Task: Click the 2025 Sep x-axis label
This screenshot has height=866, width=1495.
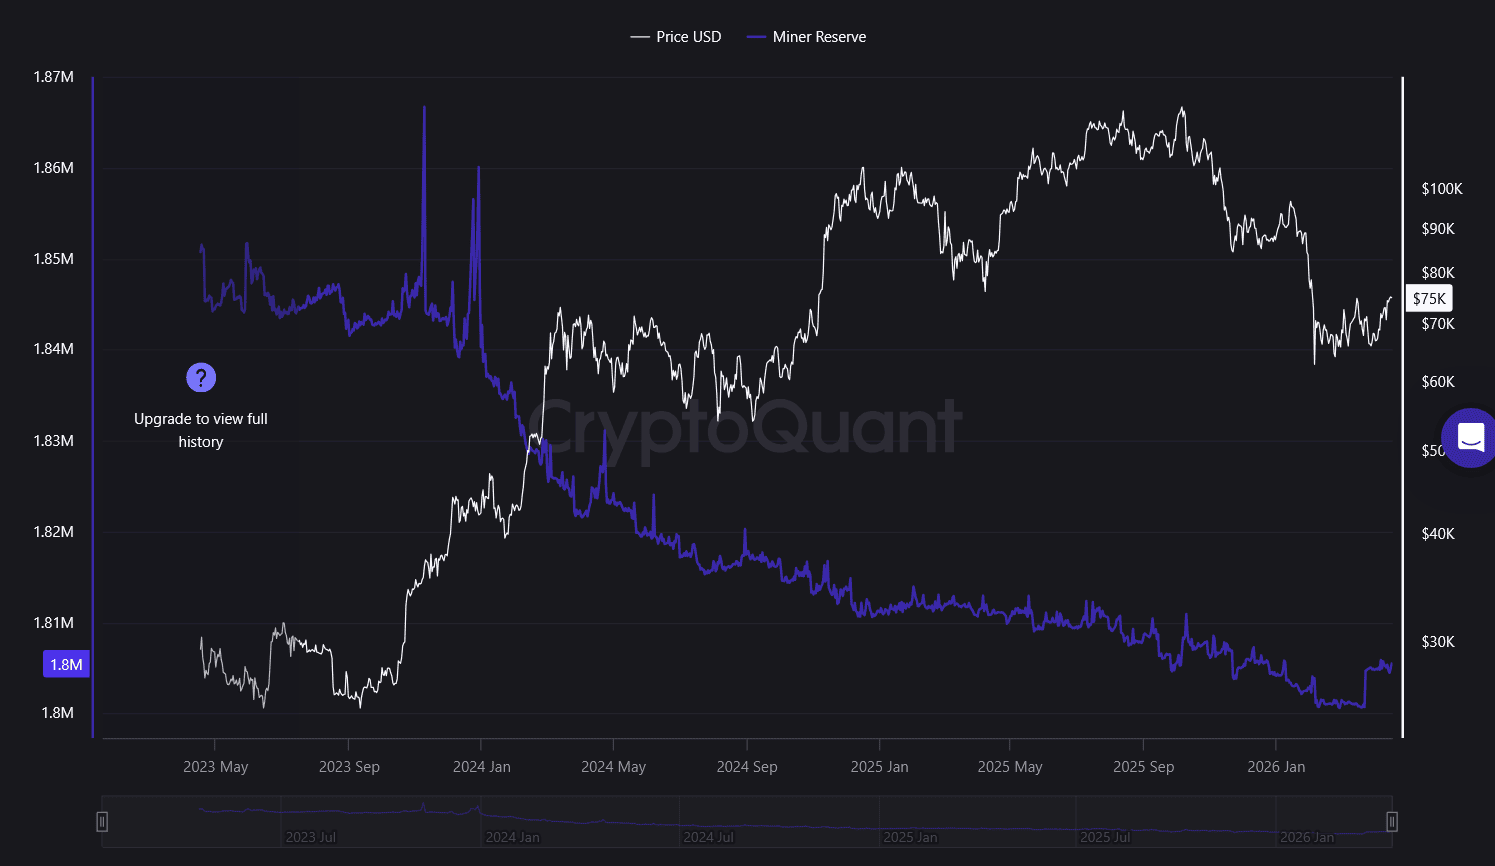Action: tap(1143, 767)
